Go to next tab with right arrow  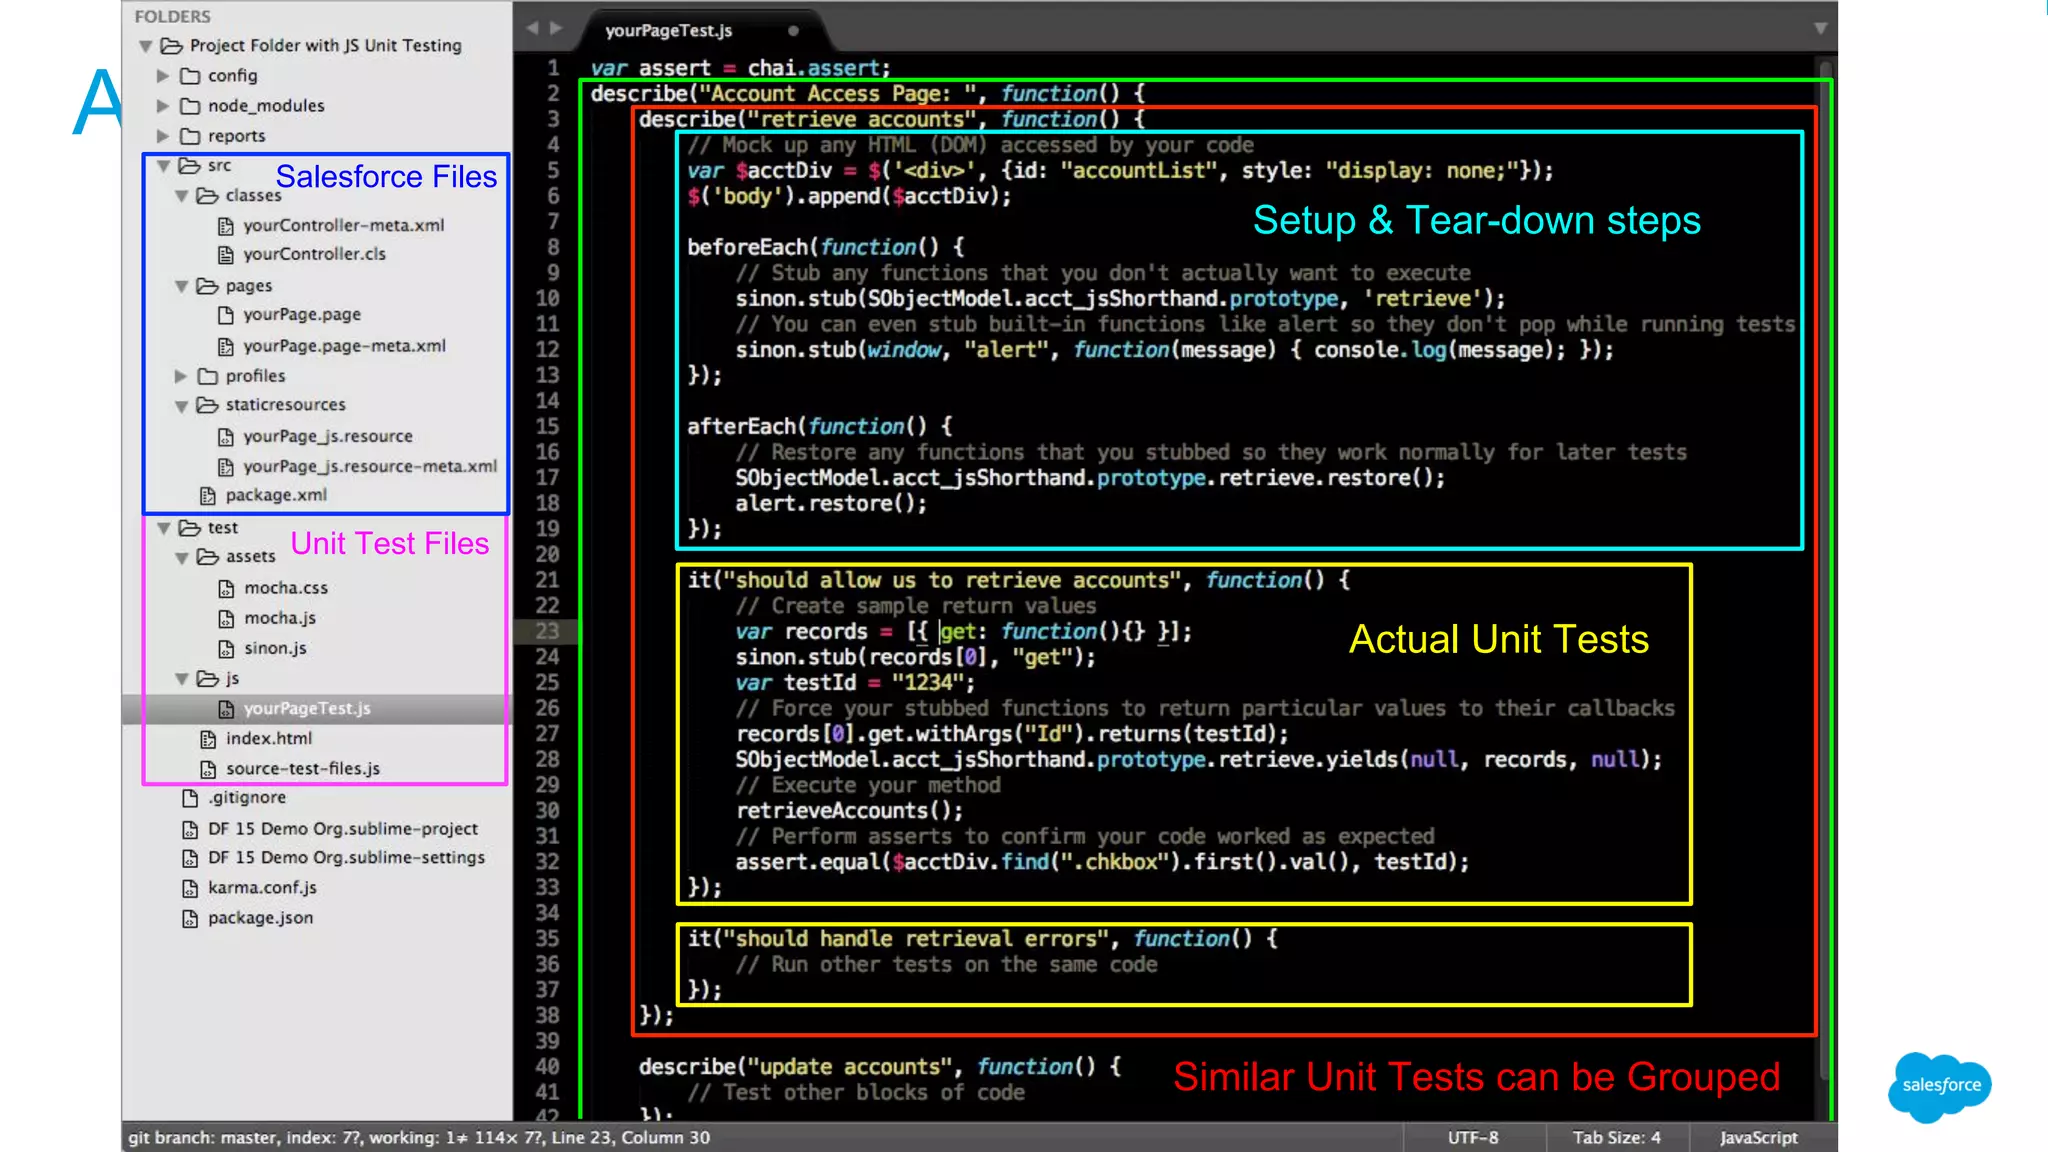click(556, 29)
